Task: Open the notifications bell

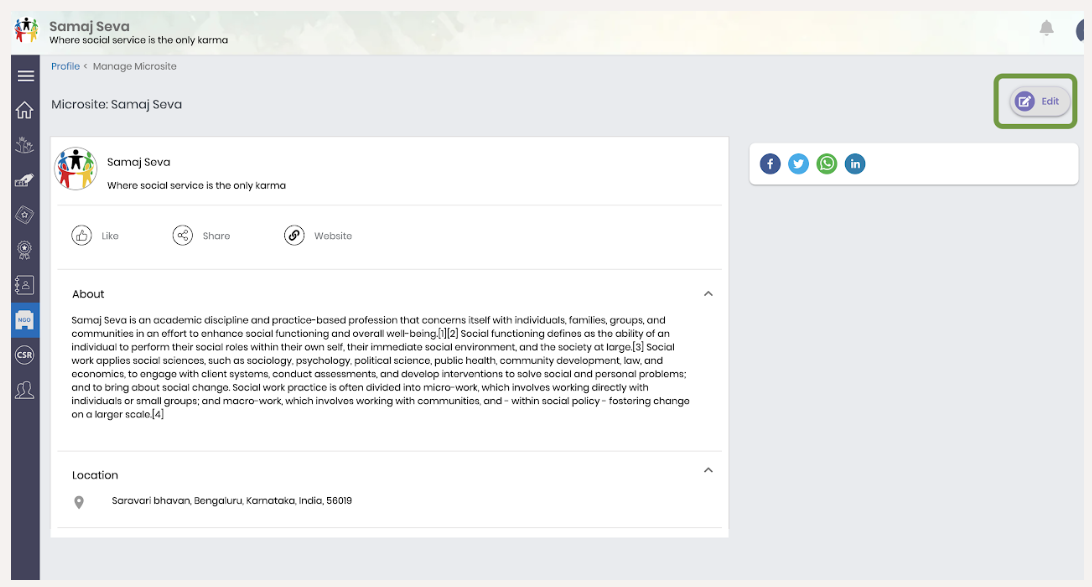Action: 1046,29
